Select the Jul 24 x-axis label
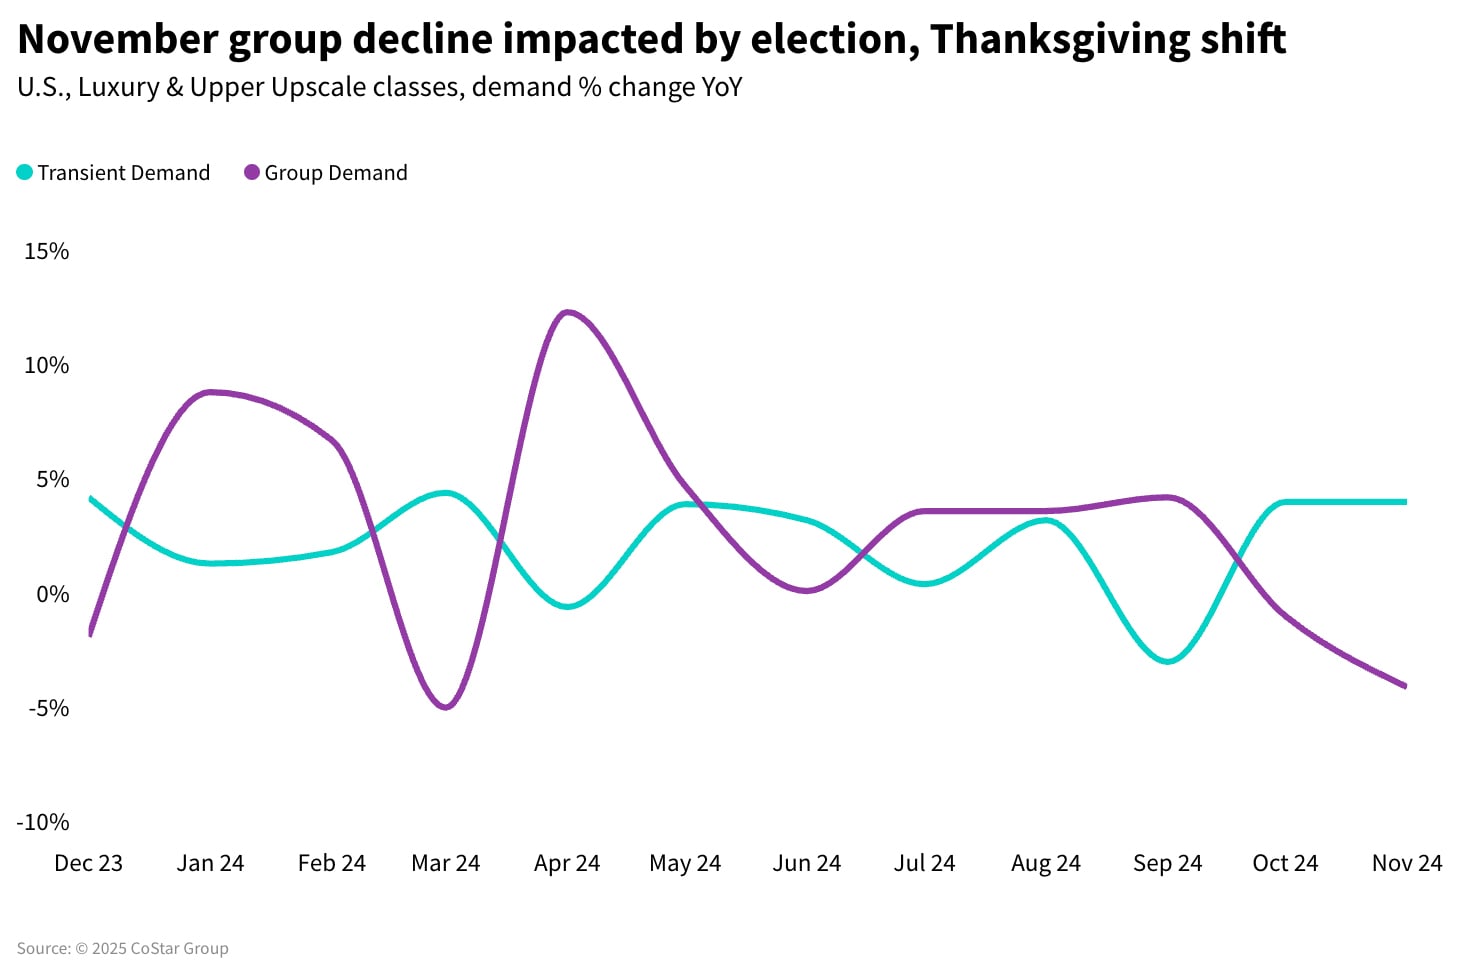Viewport: 1468px width, 974px height. coord(924,863)
